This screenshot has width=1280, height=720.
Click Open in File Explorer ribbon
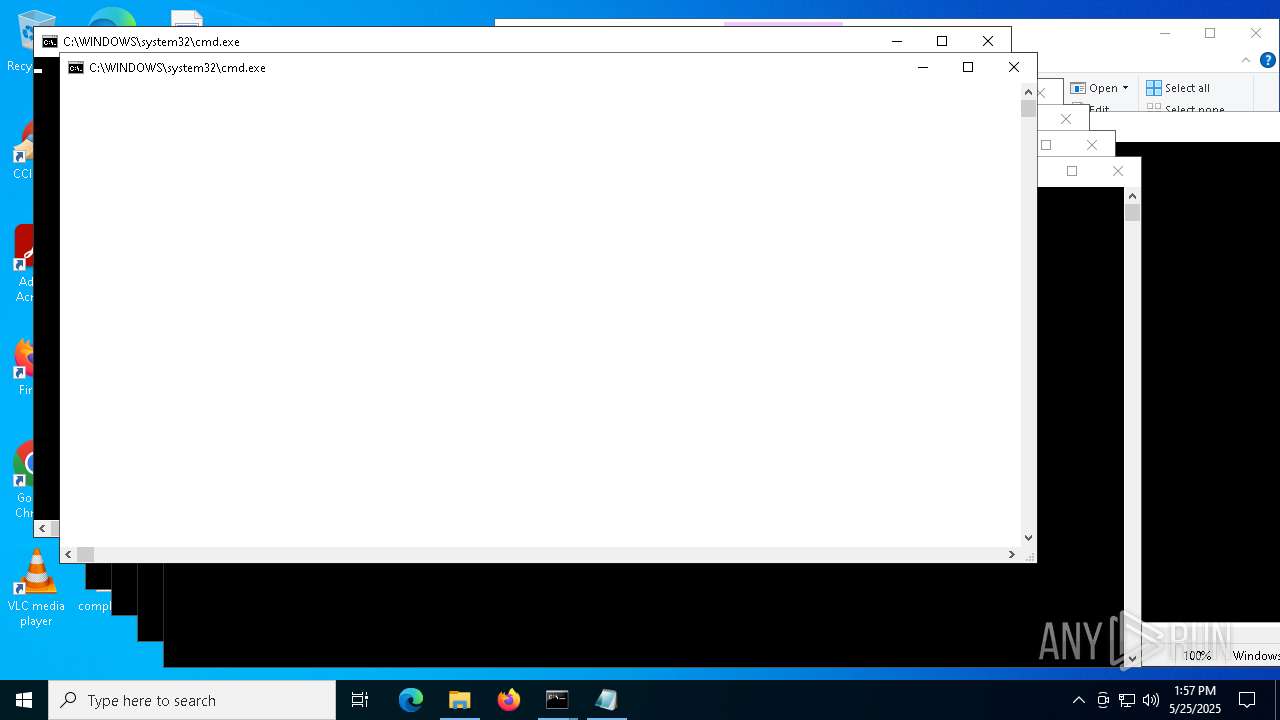1094,88
